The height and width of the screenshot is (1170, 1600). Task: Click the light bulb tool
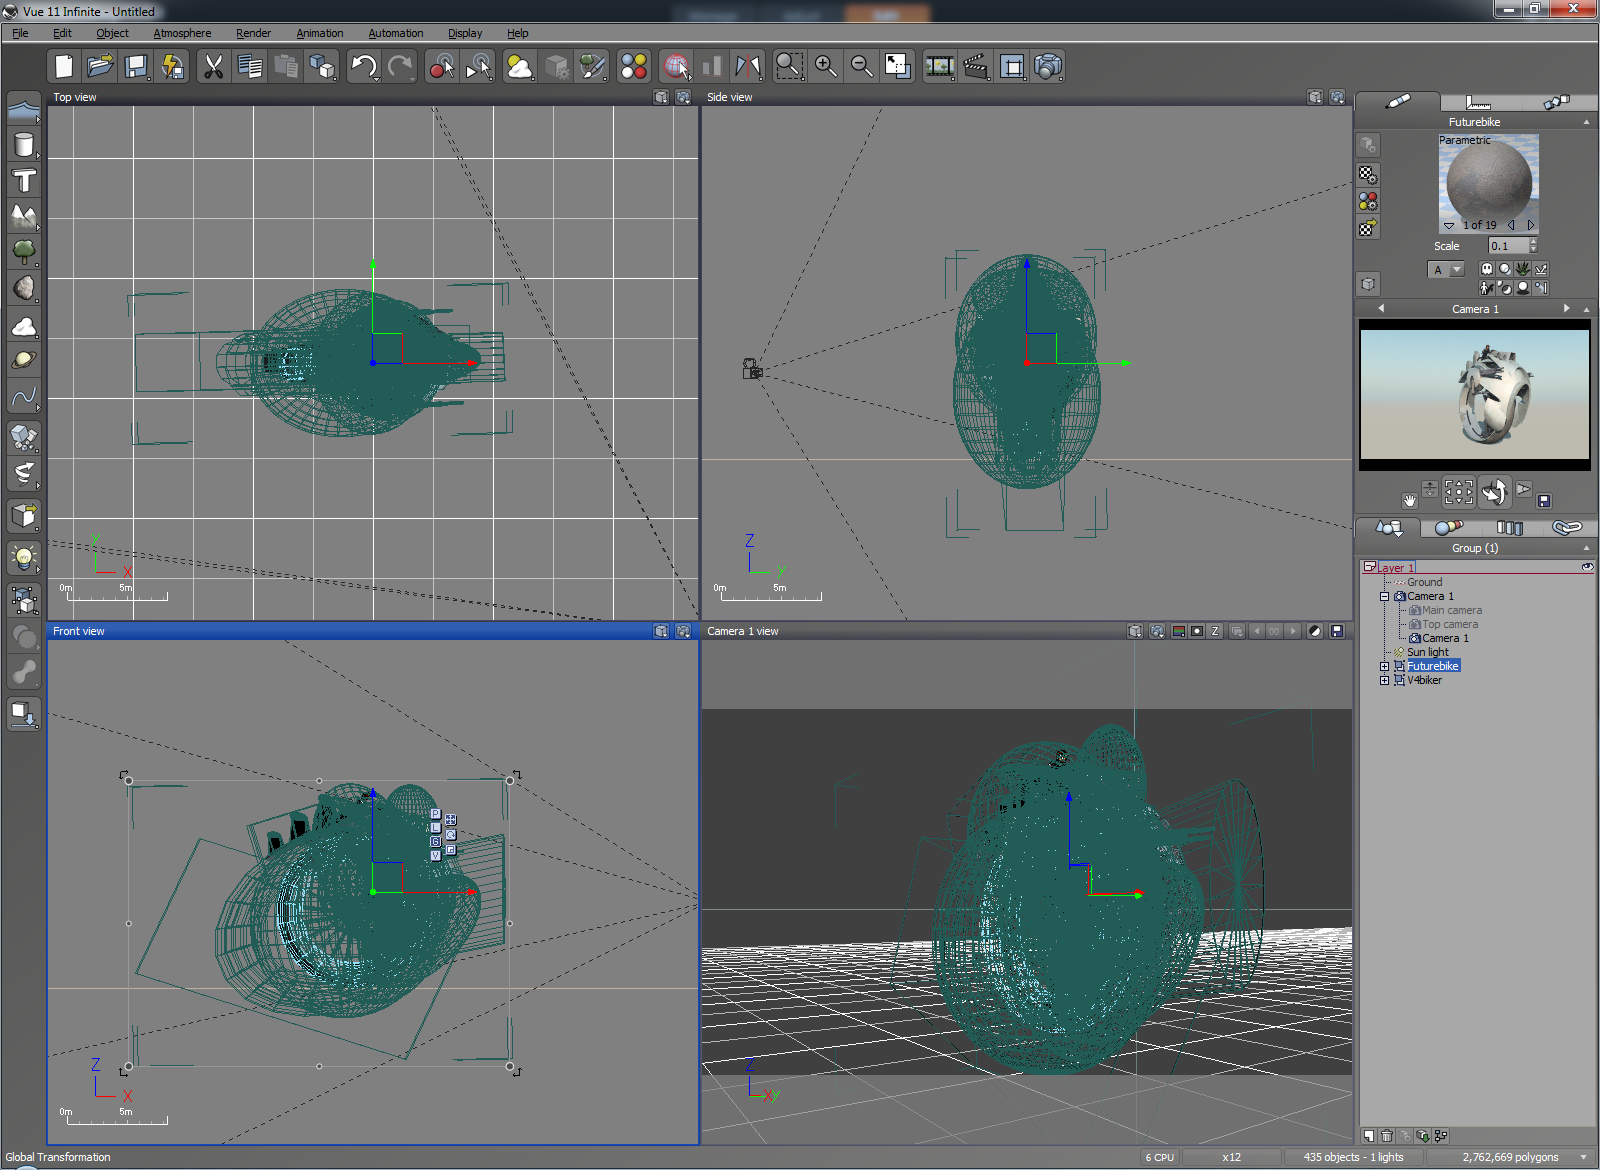pos(23,557)
